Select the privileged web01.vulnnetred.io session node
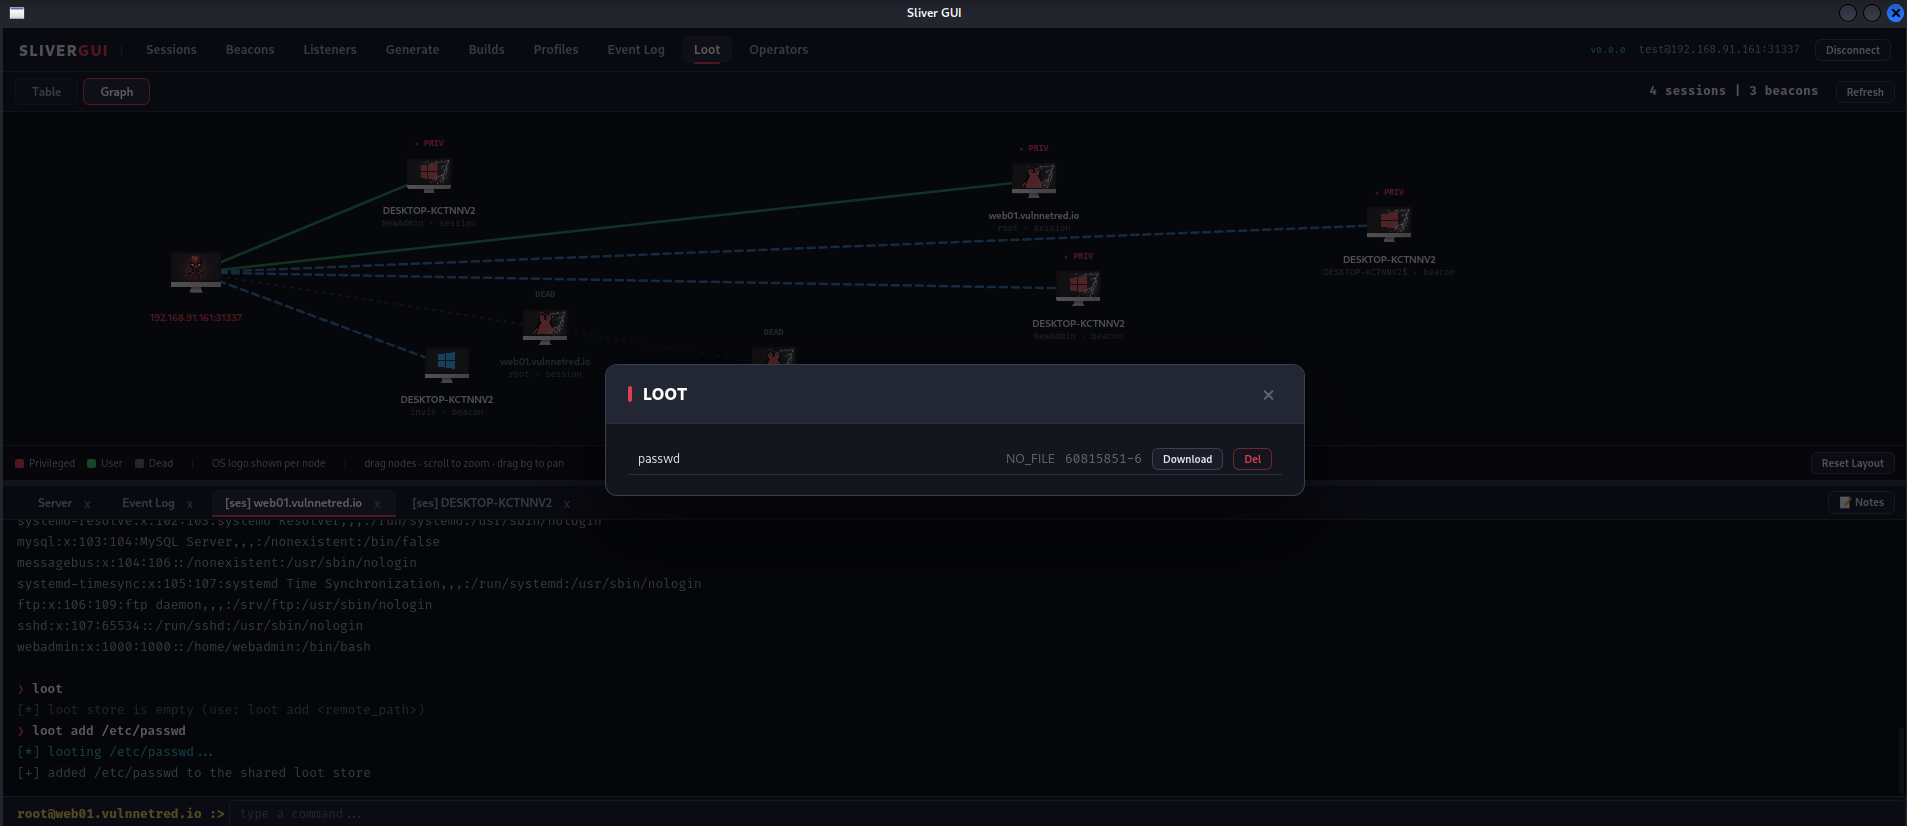 (x=1034, y=180)
